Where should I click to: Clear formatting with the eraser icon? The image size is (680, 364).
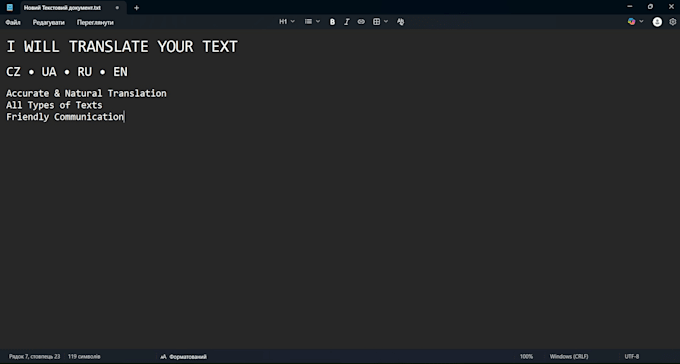click(400, 22)
